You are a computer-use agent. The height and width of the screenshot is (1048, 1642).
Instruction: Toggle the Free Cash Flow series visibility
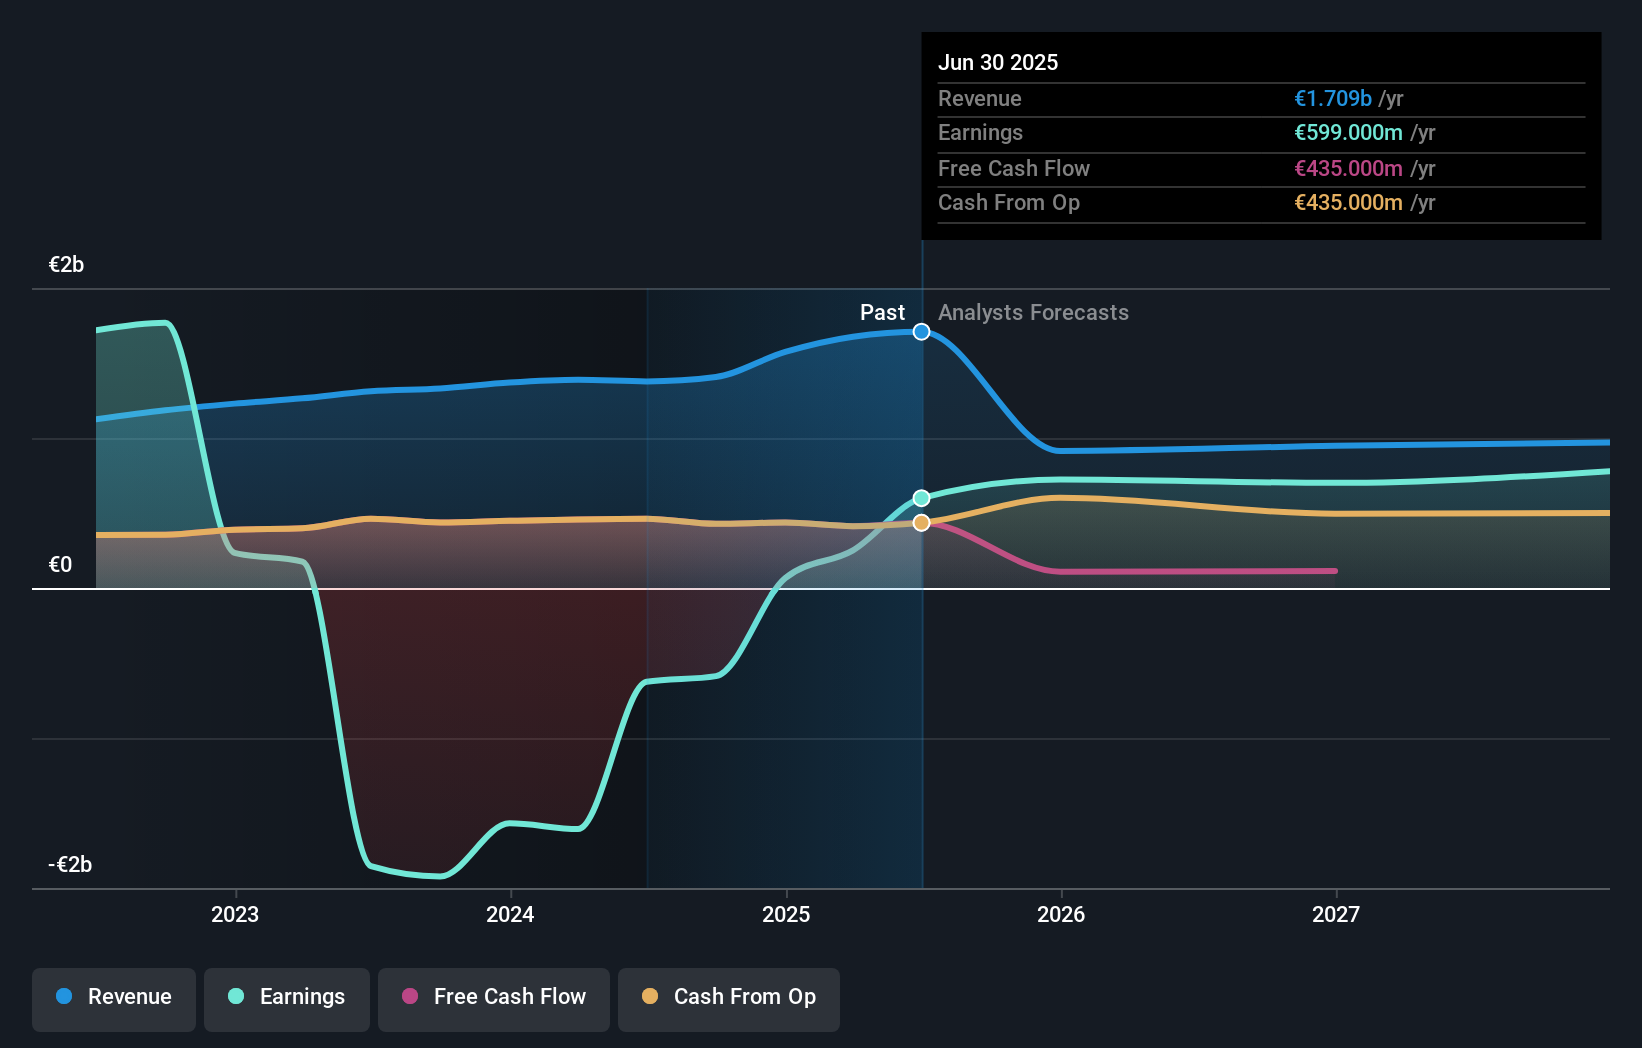493,997
